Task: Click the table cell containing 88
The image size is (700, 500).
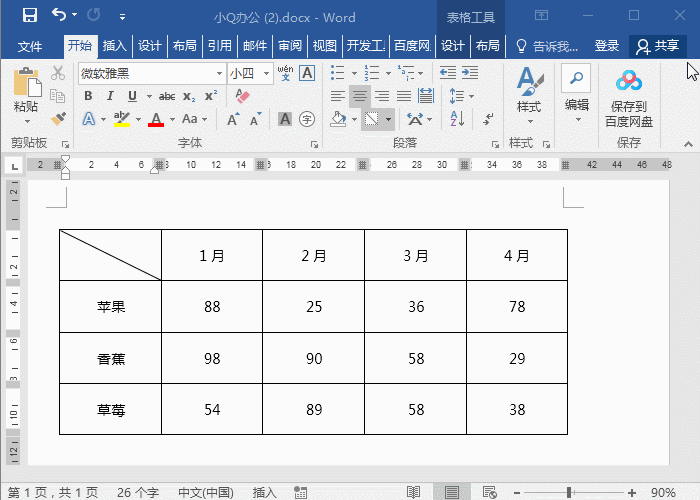Action: point(212,307)
